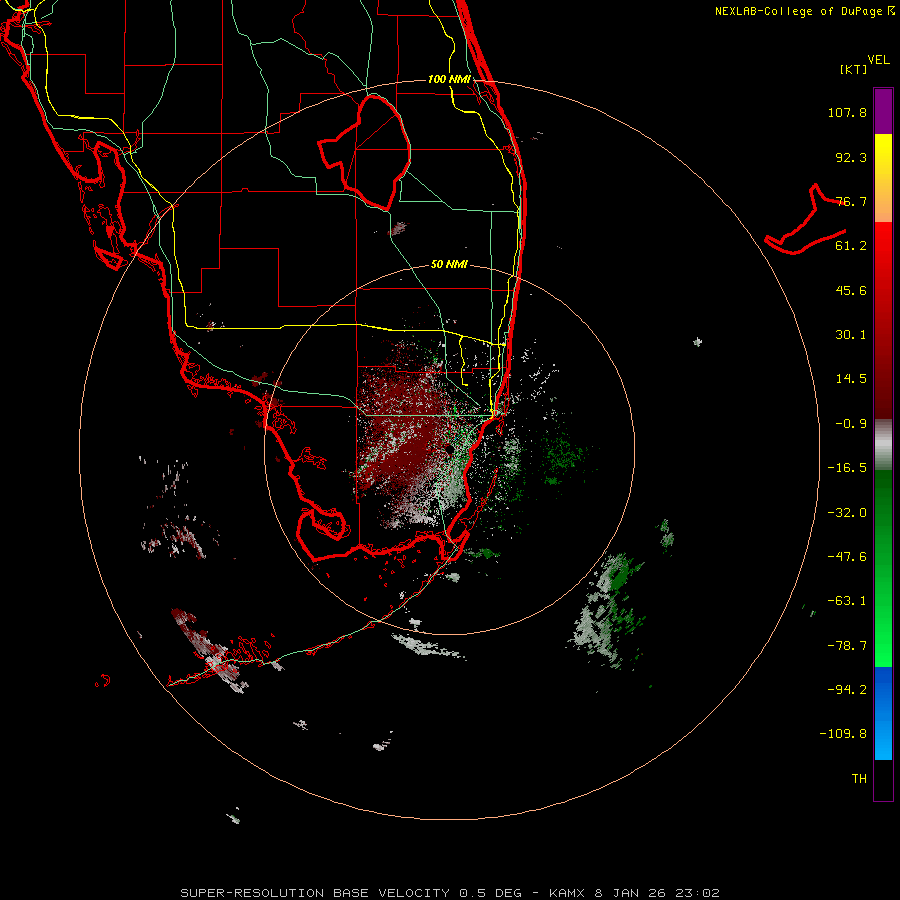Viewport: 900px width, 900px height.
Task: Click Lake Okeechobee outline on the map
Action: pyautogui.click(x=364, y=152)
